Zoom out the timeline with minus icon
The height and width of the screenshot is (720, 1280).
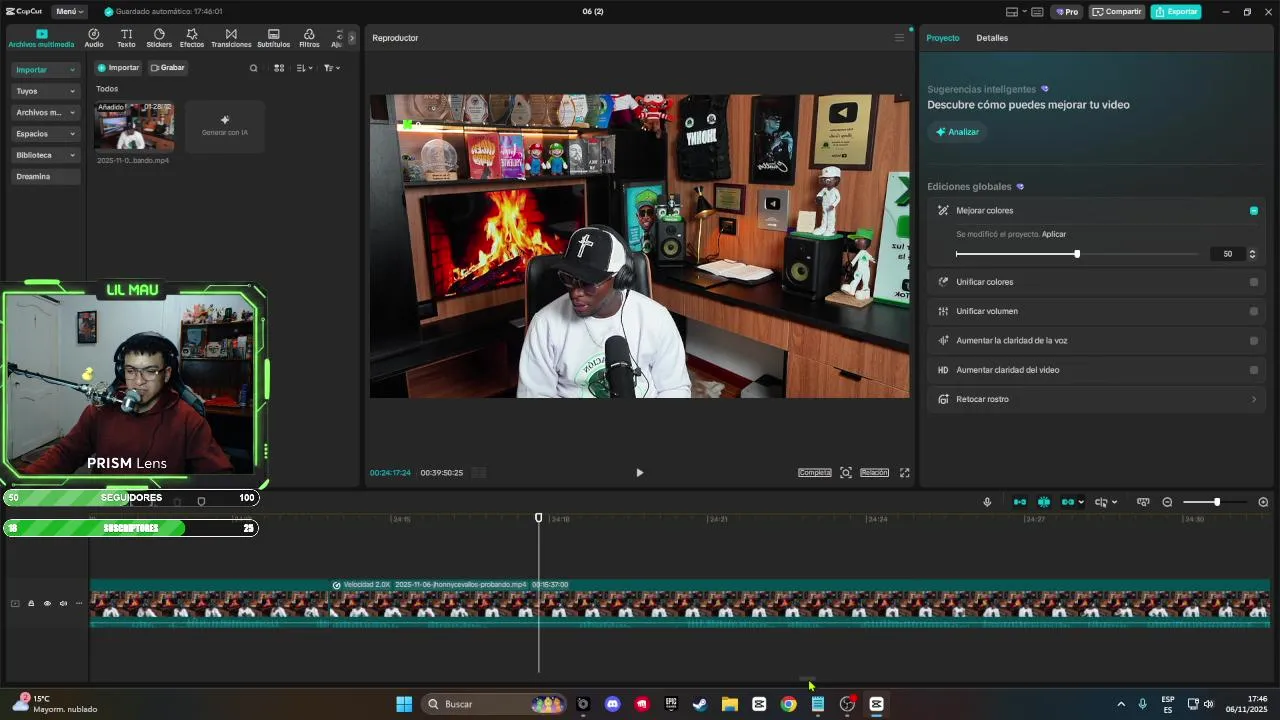point(1167,502)
